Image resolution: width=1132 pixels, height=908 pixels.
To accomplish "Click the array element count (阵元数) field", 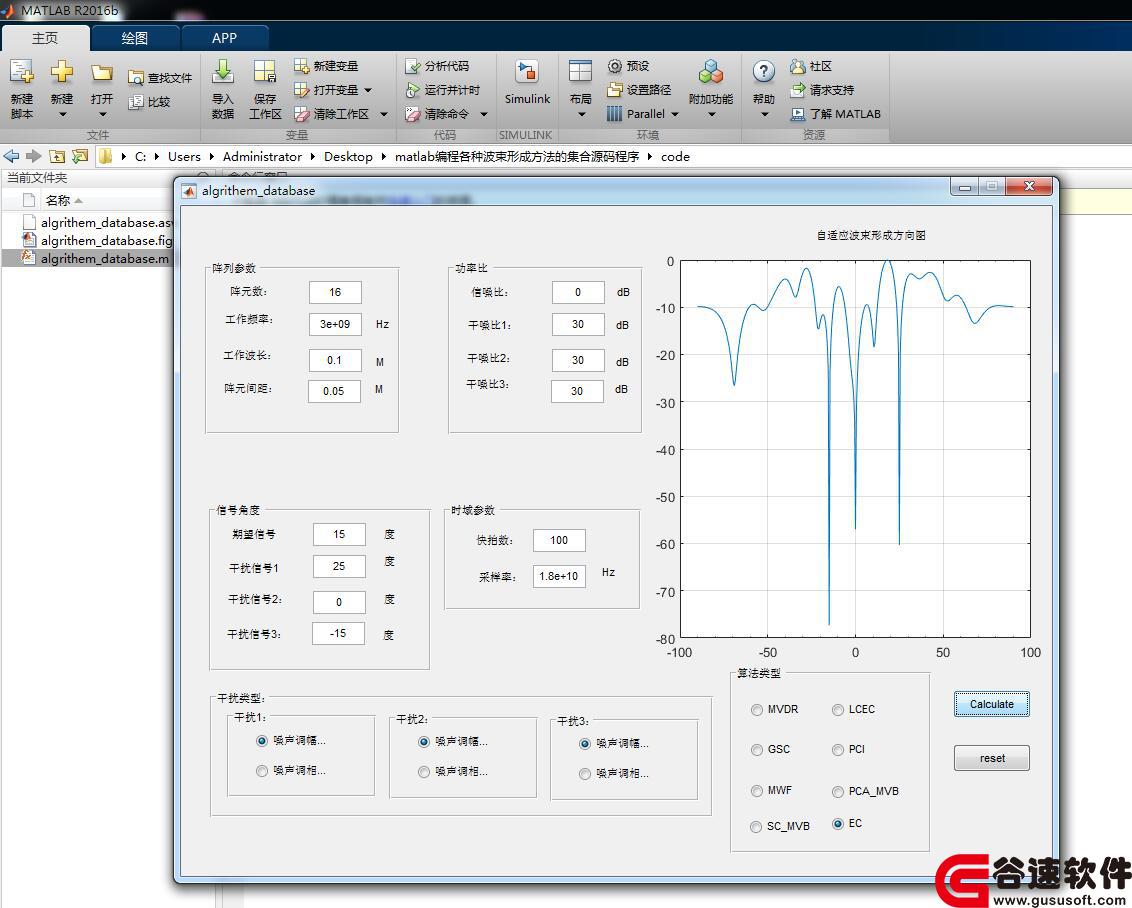I will 335,292.
